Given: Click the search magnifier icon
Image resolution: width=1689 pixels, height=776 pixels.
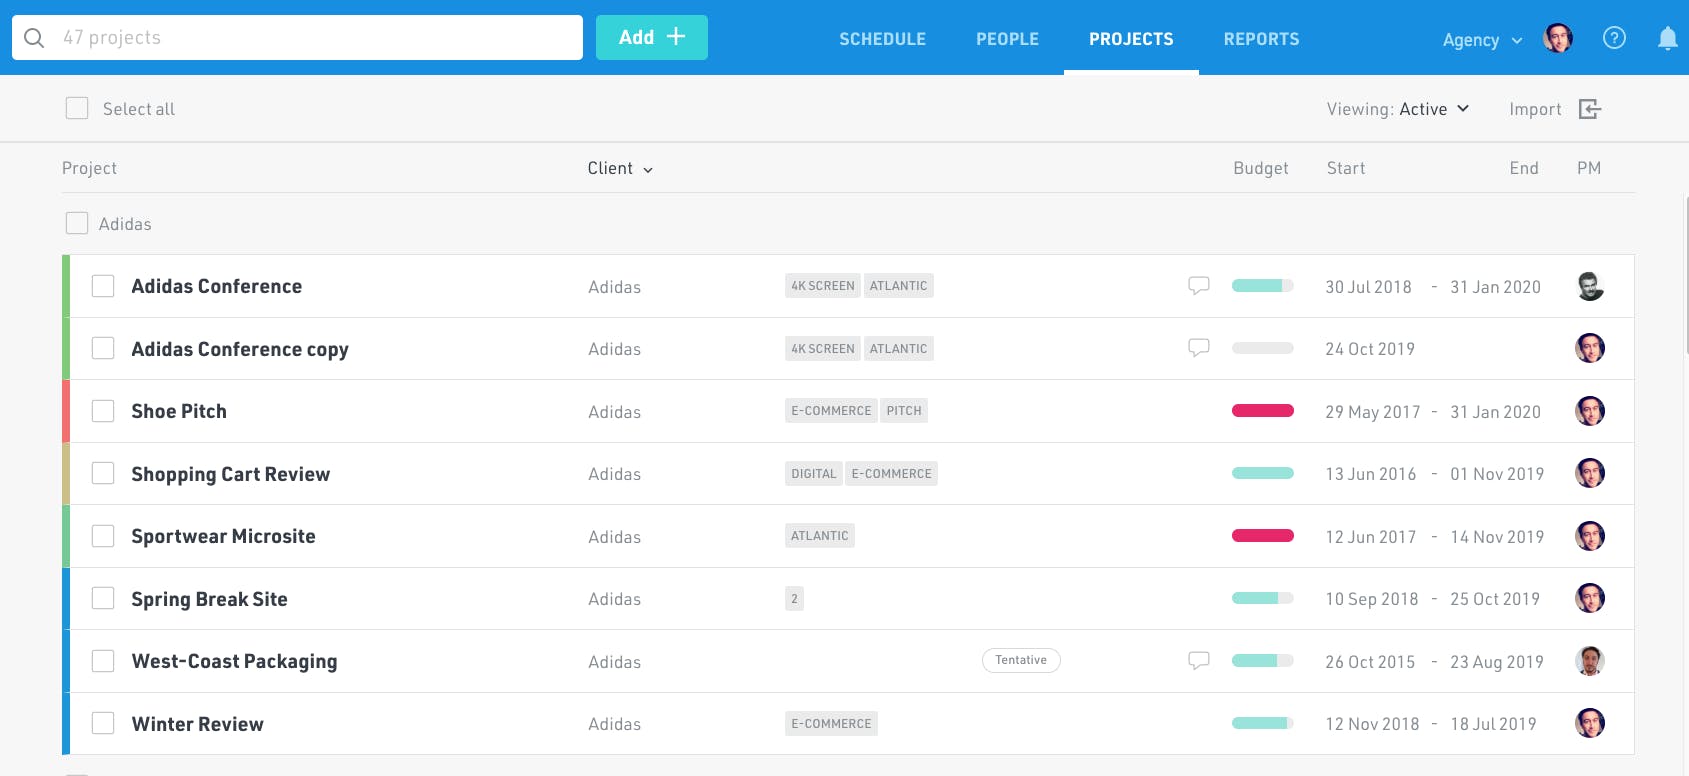Looking at the screenshot, I should 34,38.
